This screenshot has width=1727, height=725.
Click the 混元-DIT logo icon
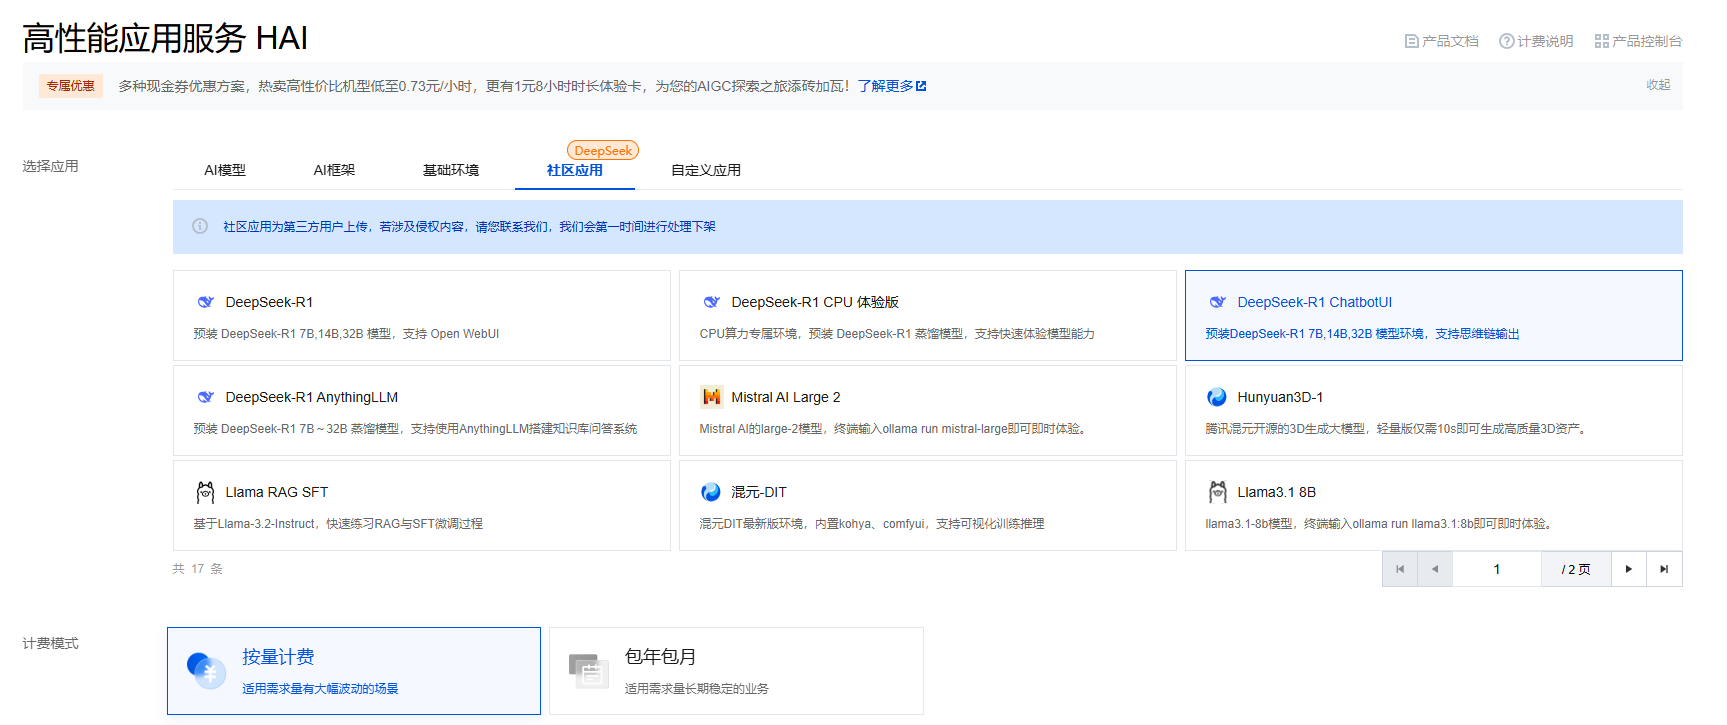coord(711,492)
